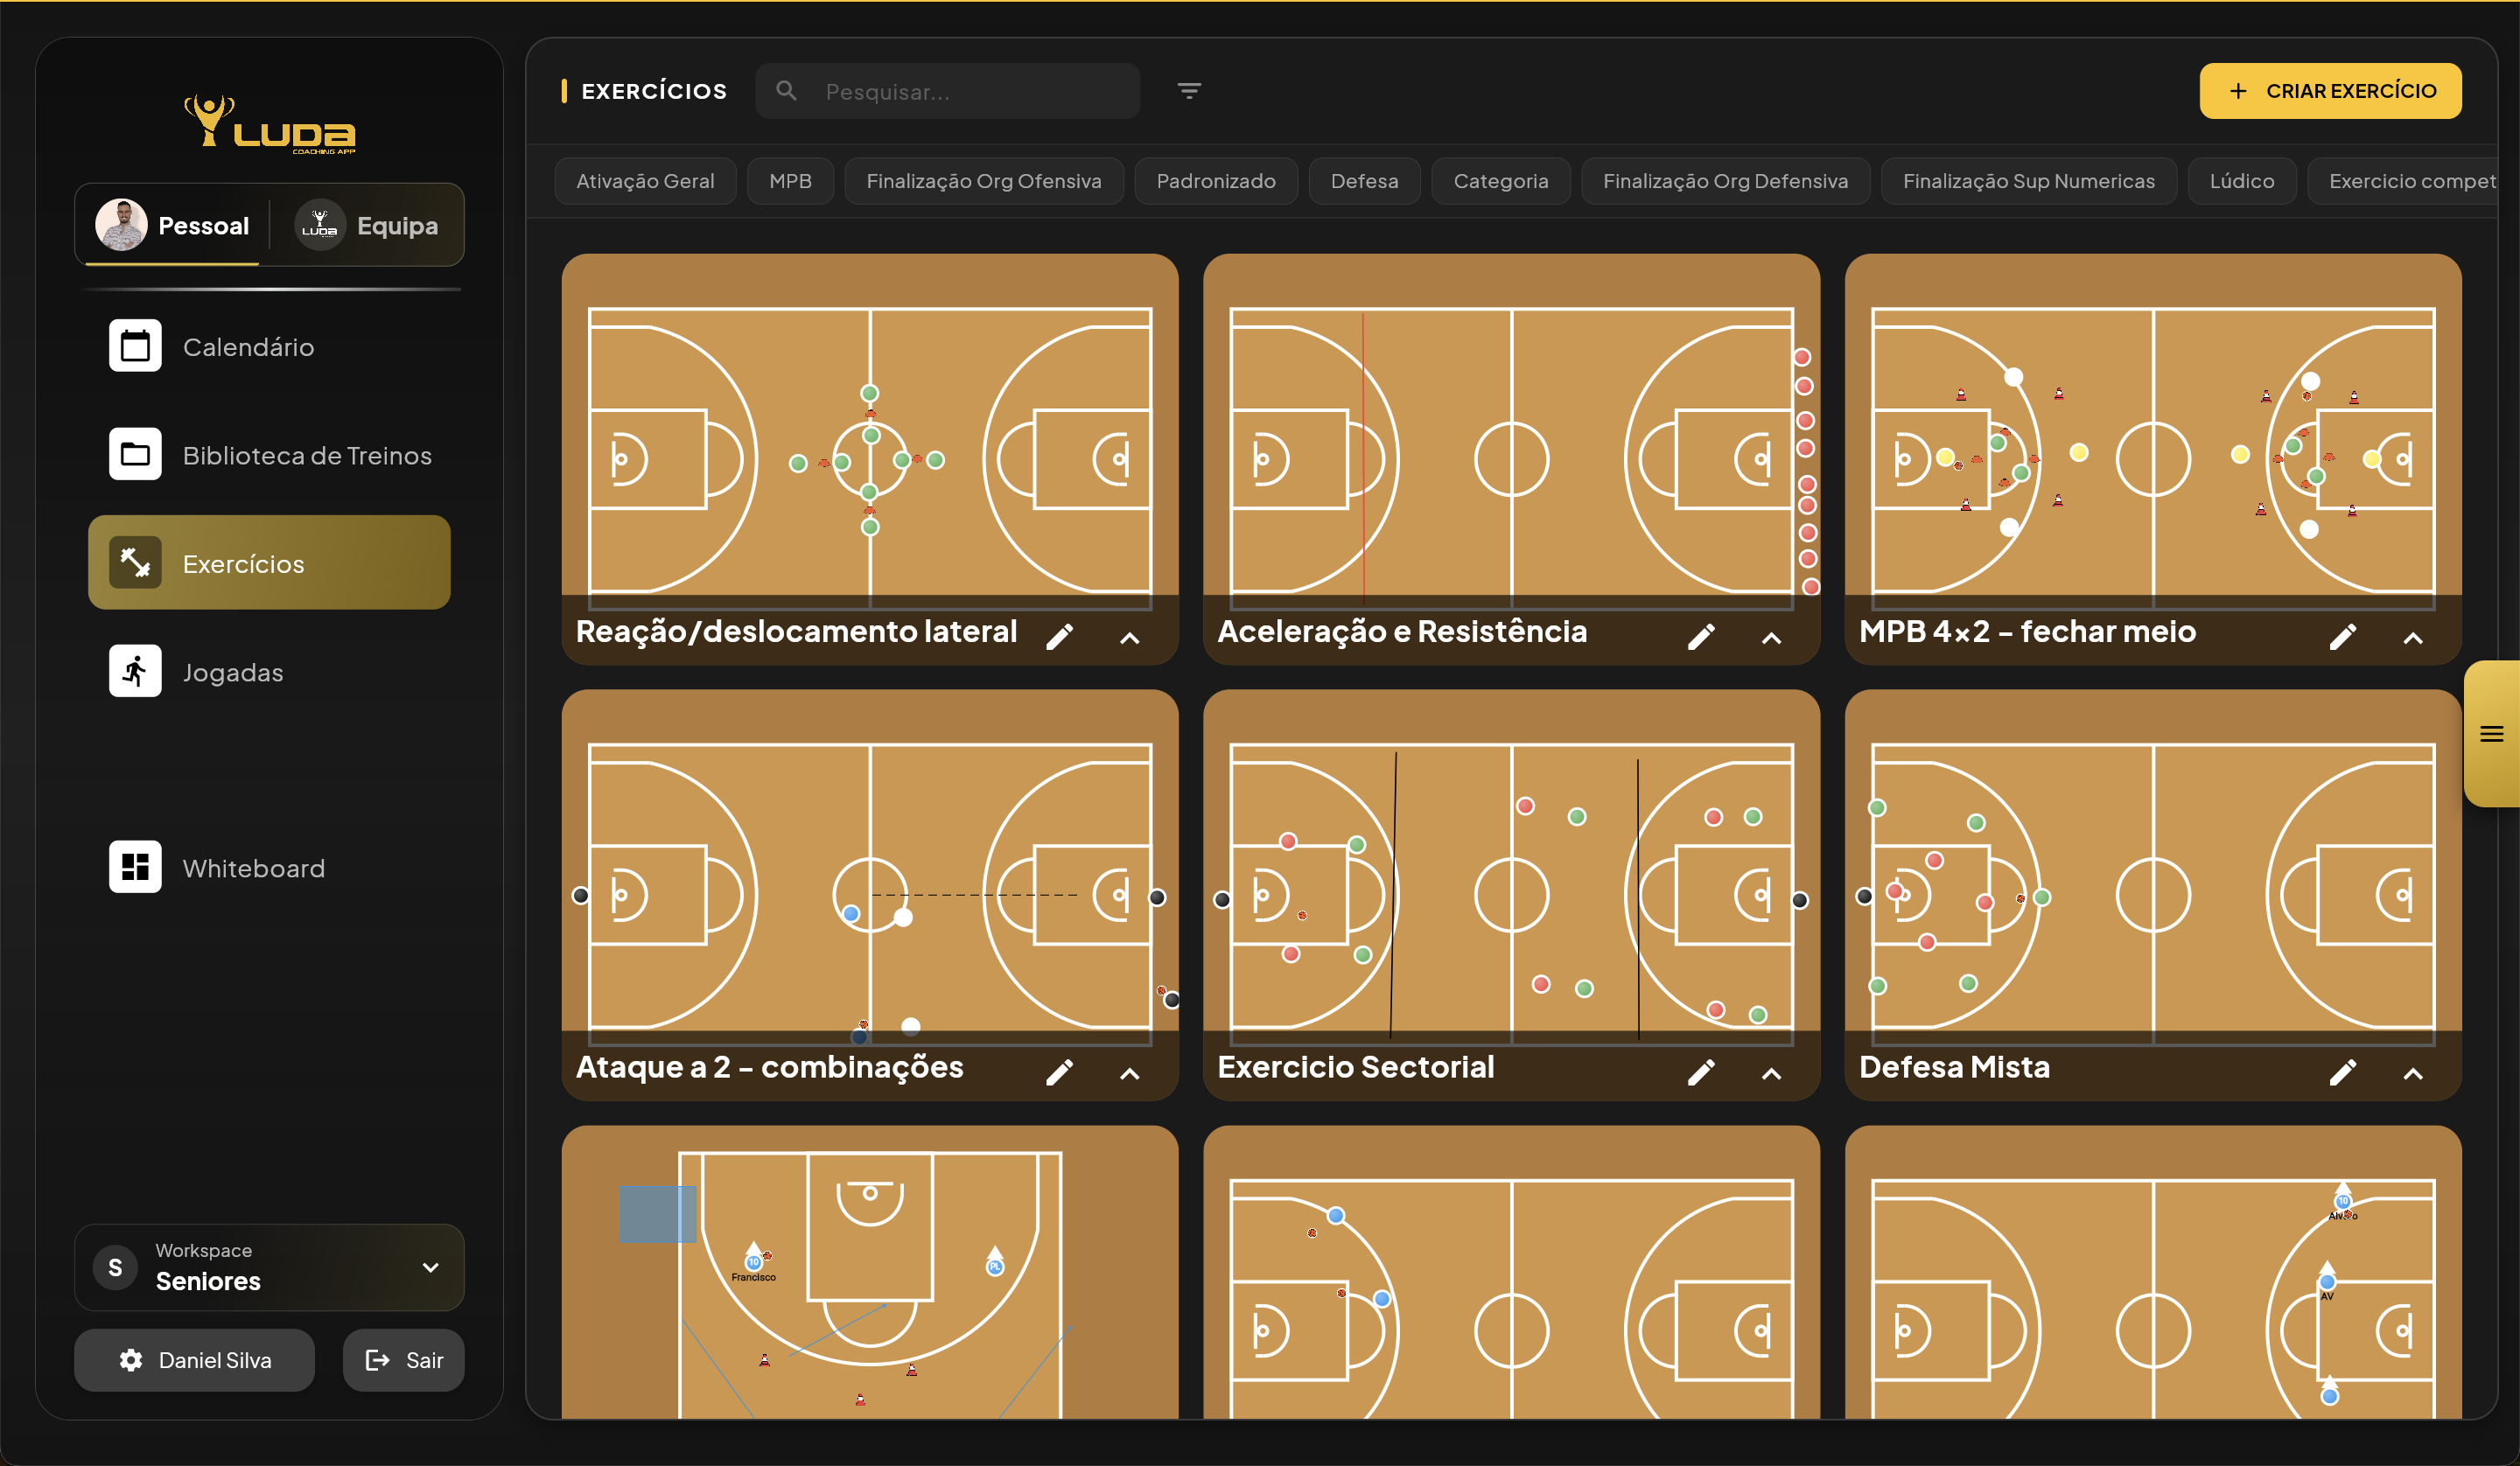Screen dimensions: 2520x1466
Task: Enable the MPB filter
Action: click(790, 181)
